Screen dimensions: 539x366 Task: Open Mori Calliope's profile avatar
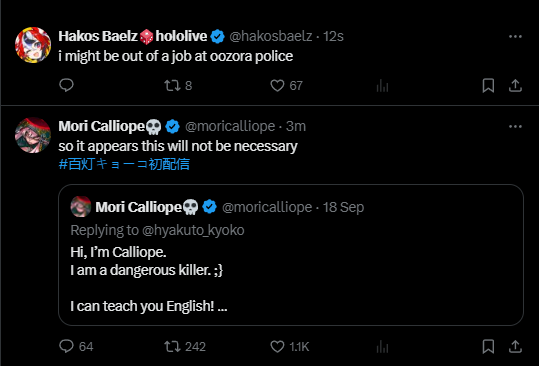33,135
